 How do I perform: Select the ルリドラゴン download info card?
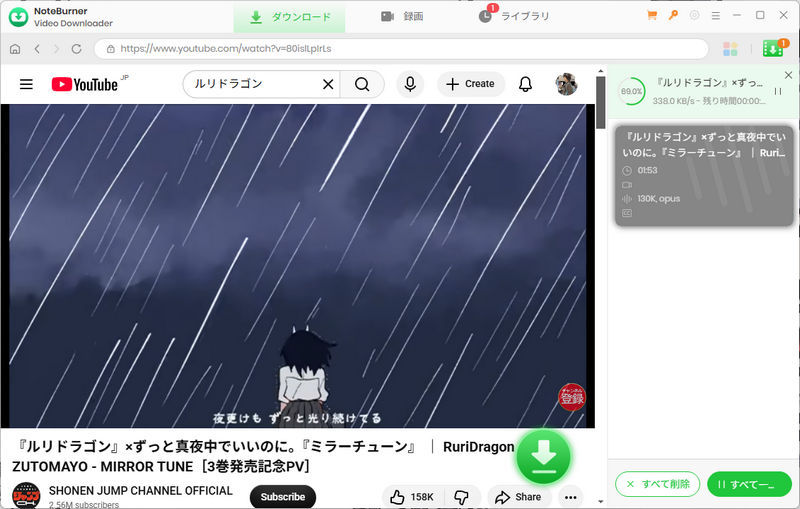pos(704,175)
